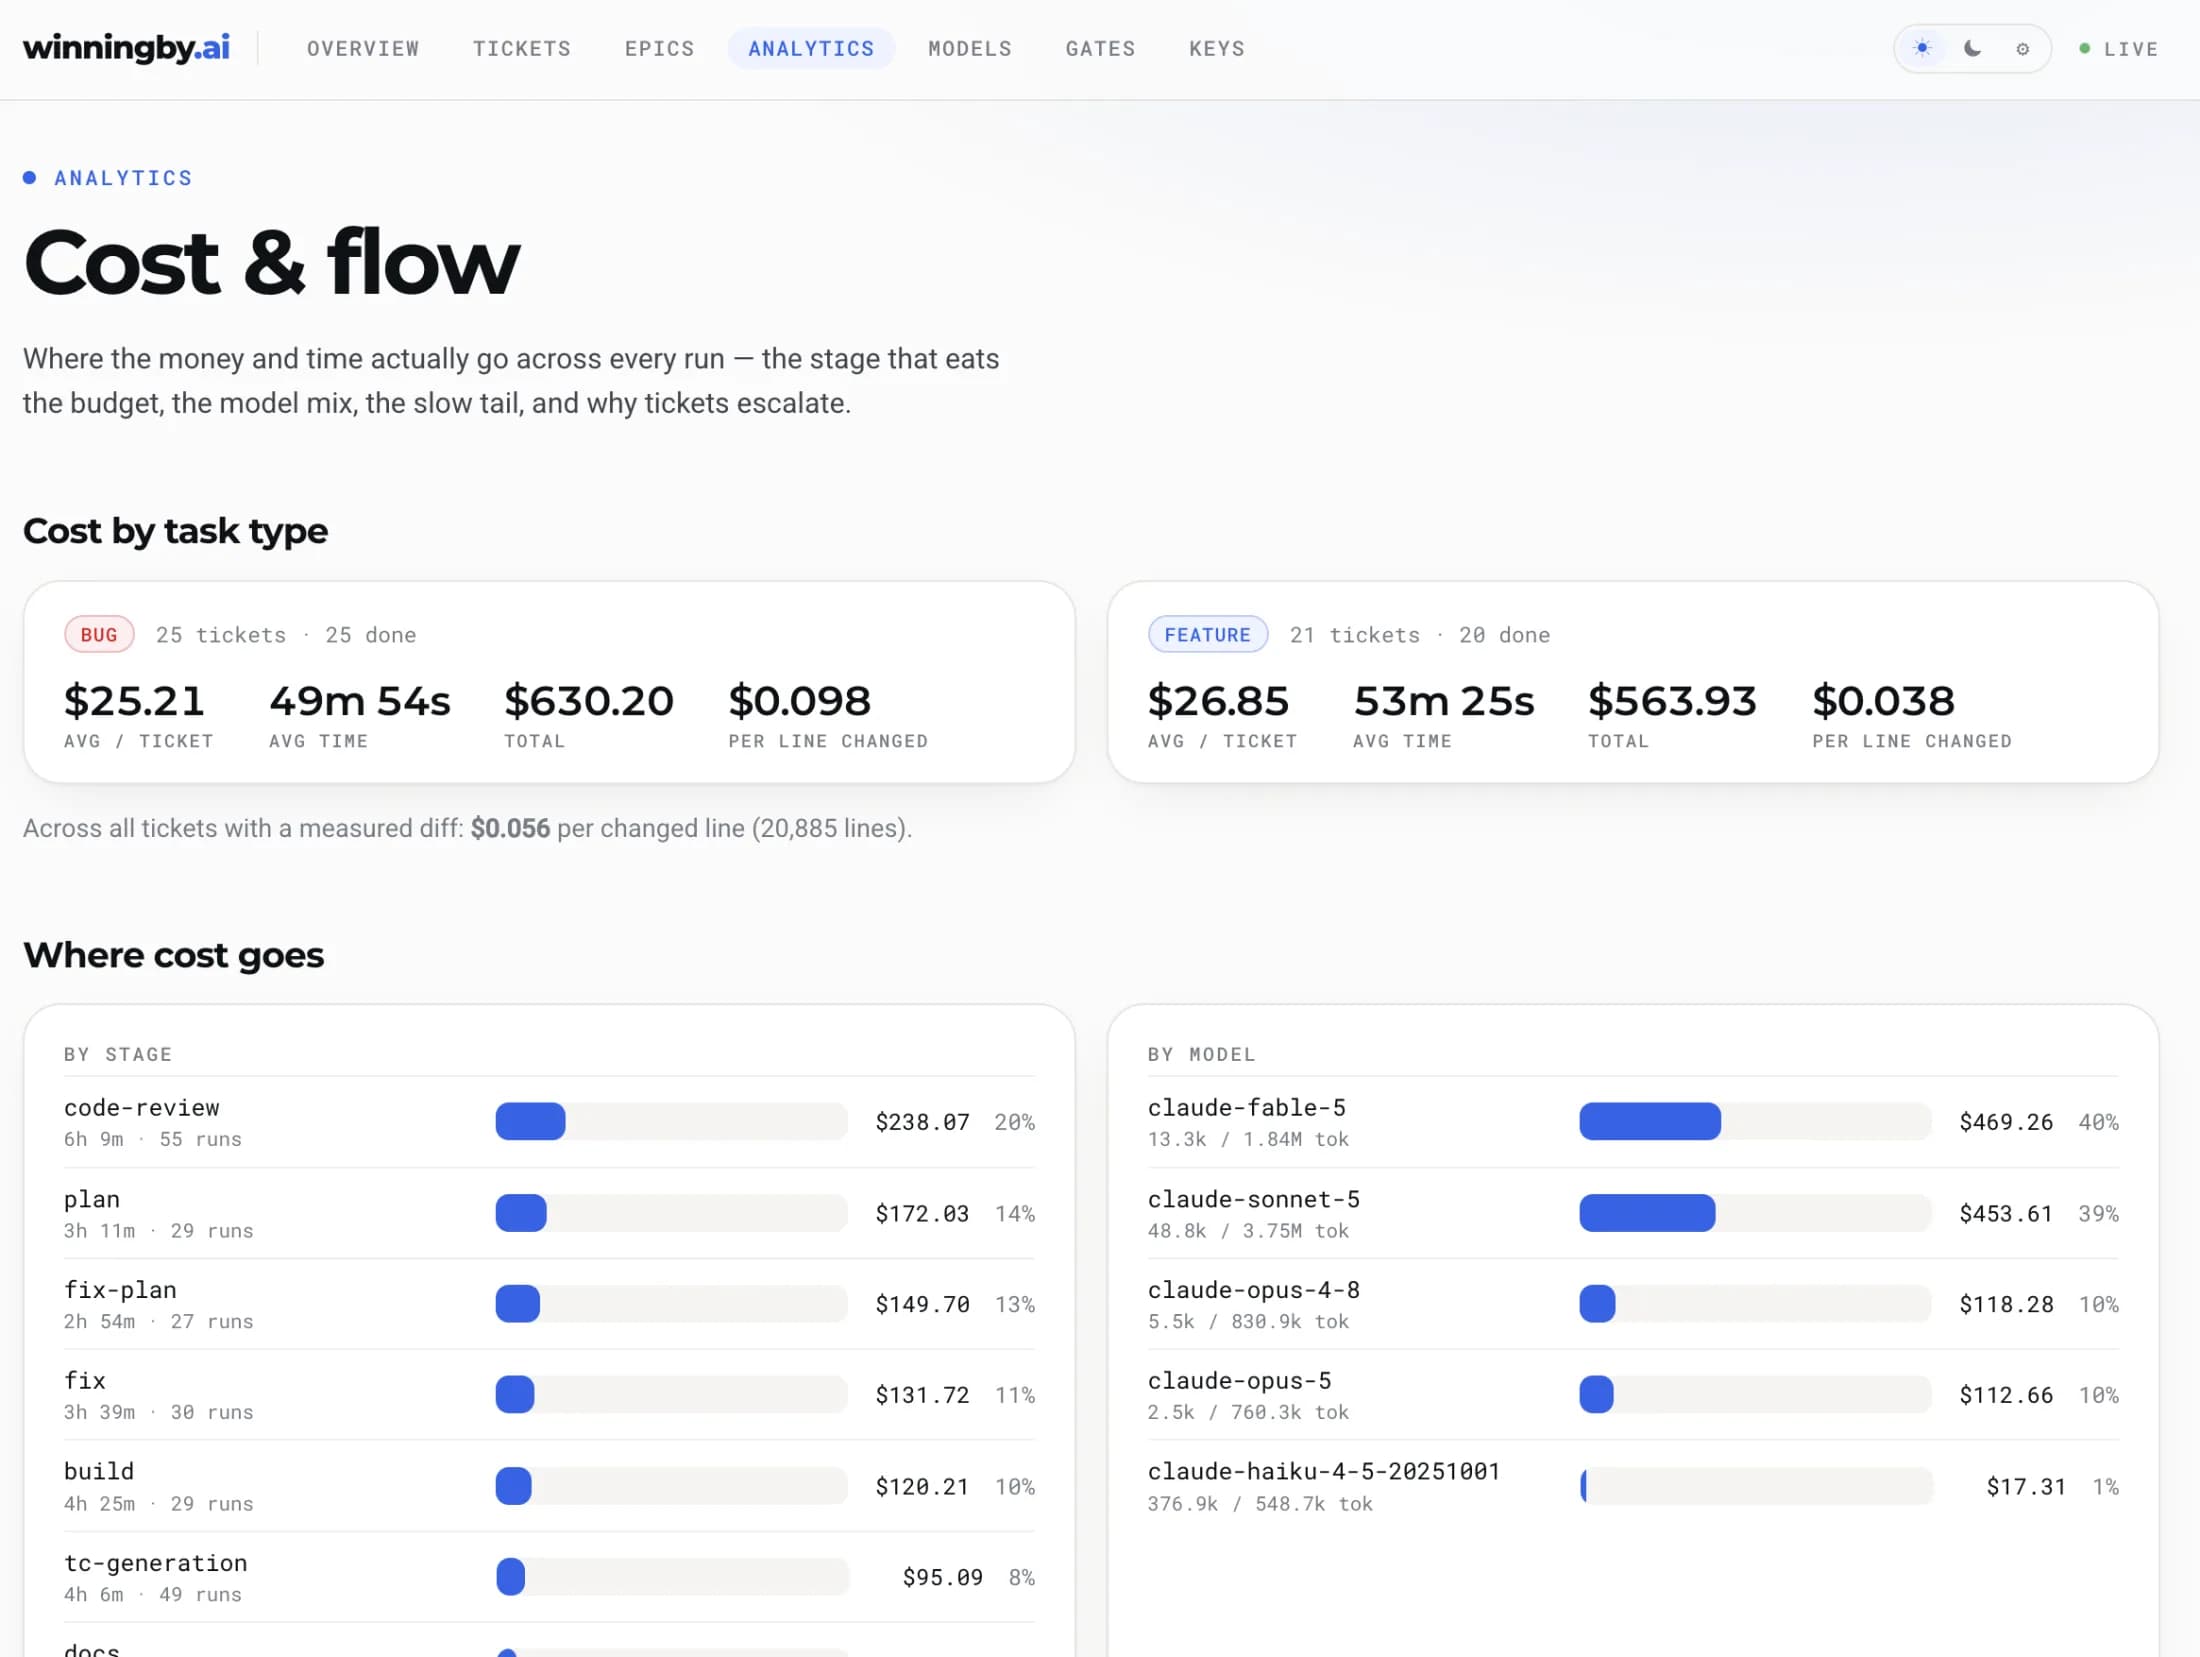Click the $17.31 claude-haiku cost
Screen dimensions: 2200x1657
click(x=2026, y=1486)
